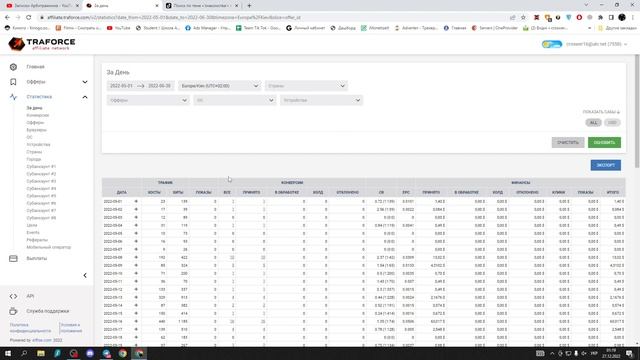Click the blue ЭКСПОРТ button
640x360 pixels.
click(x=605, y=165)
